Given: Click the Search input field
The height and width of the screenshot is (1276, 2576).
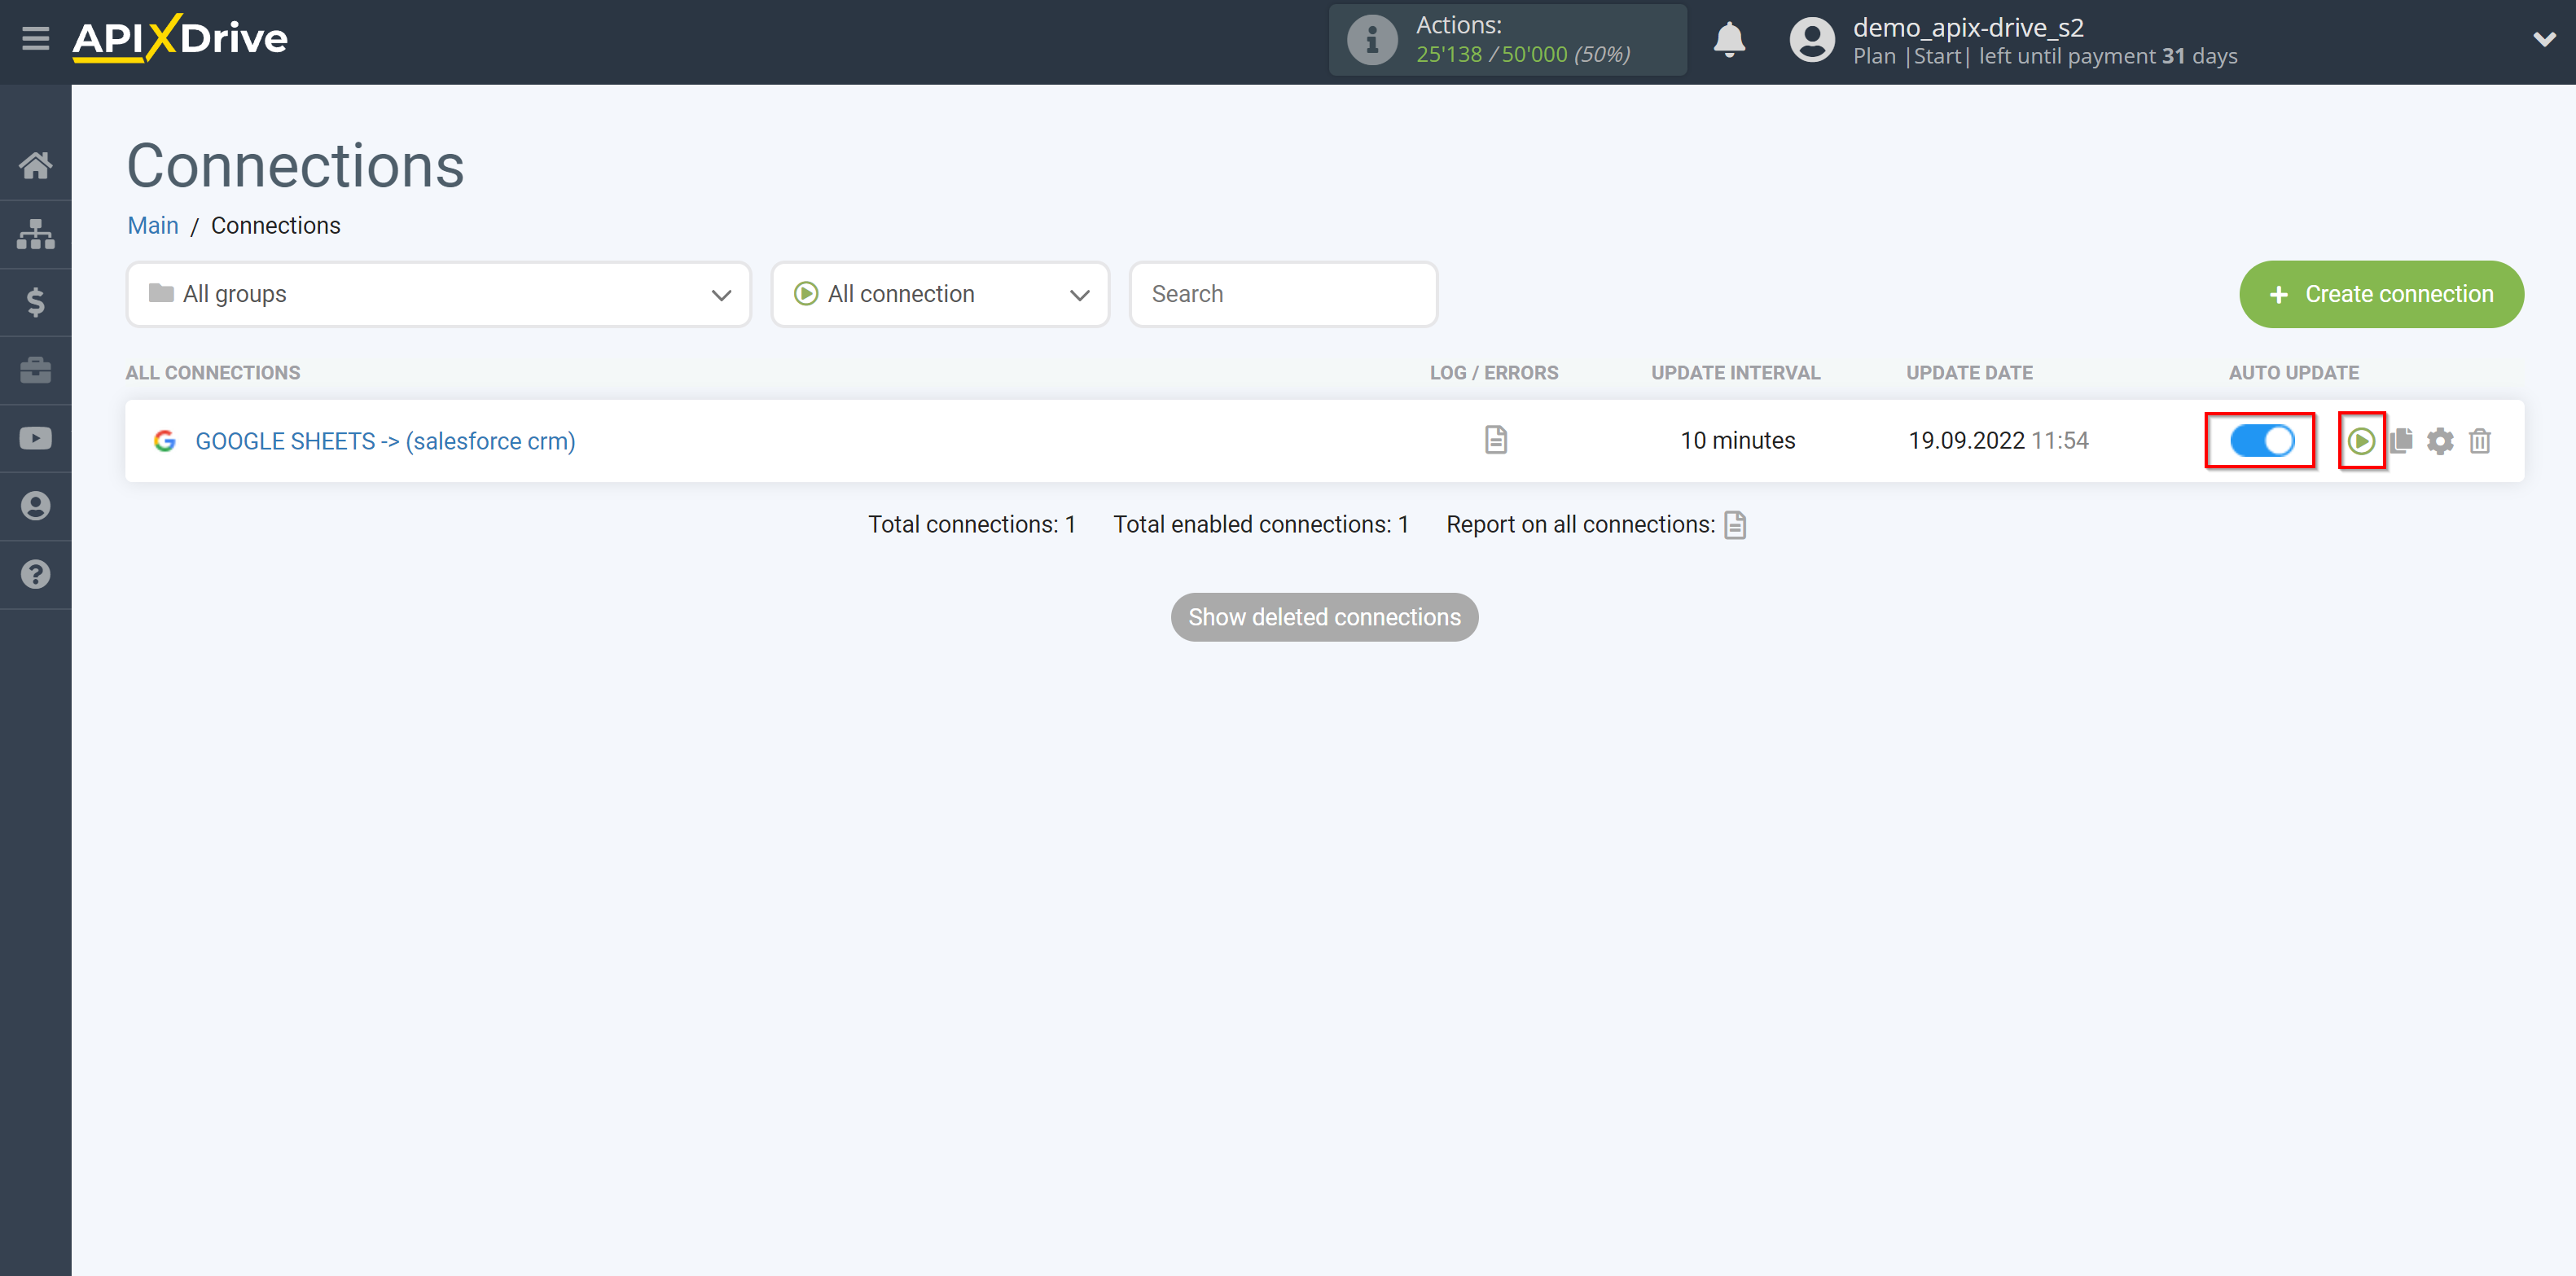Looking at the screenshot, I should coord(1284,294).
